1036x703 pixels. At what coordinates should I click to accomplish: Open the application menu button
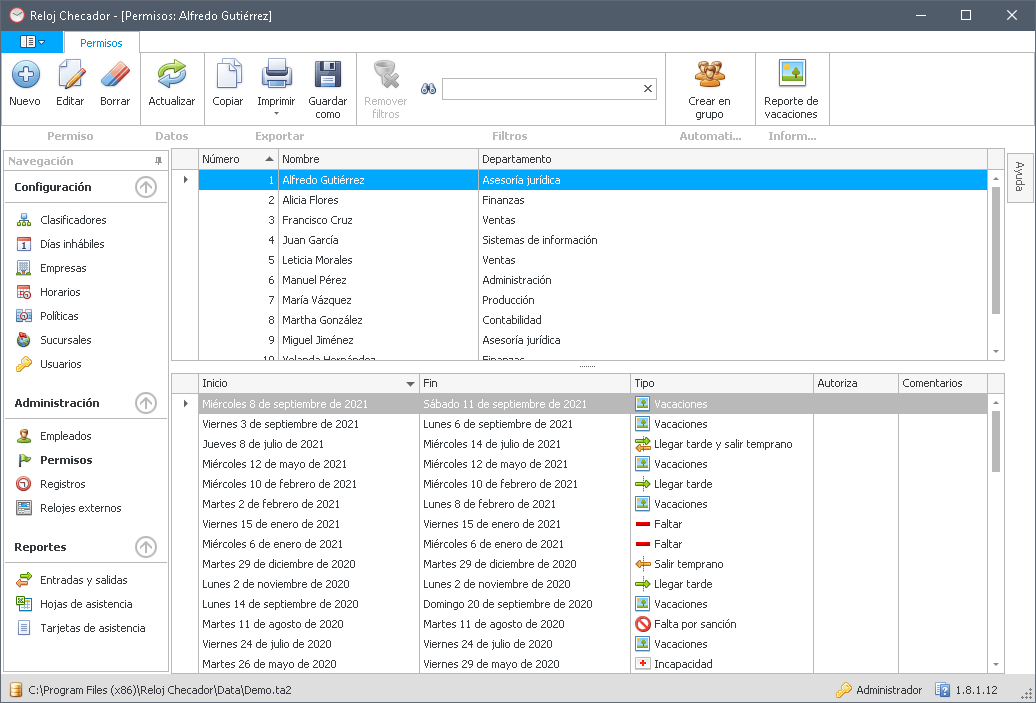(32, 42)
